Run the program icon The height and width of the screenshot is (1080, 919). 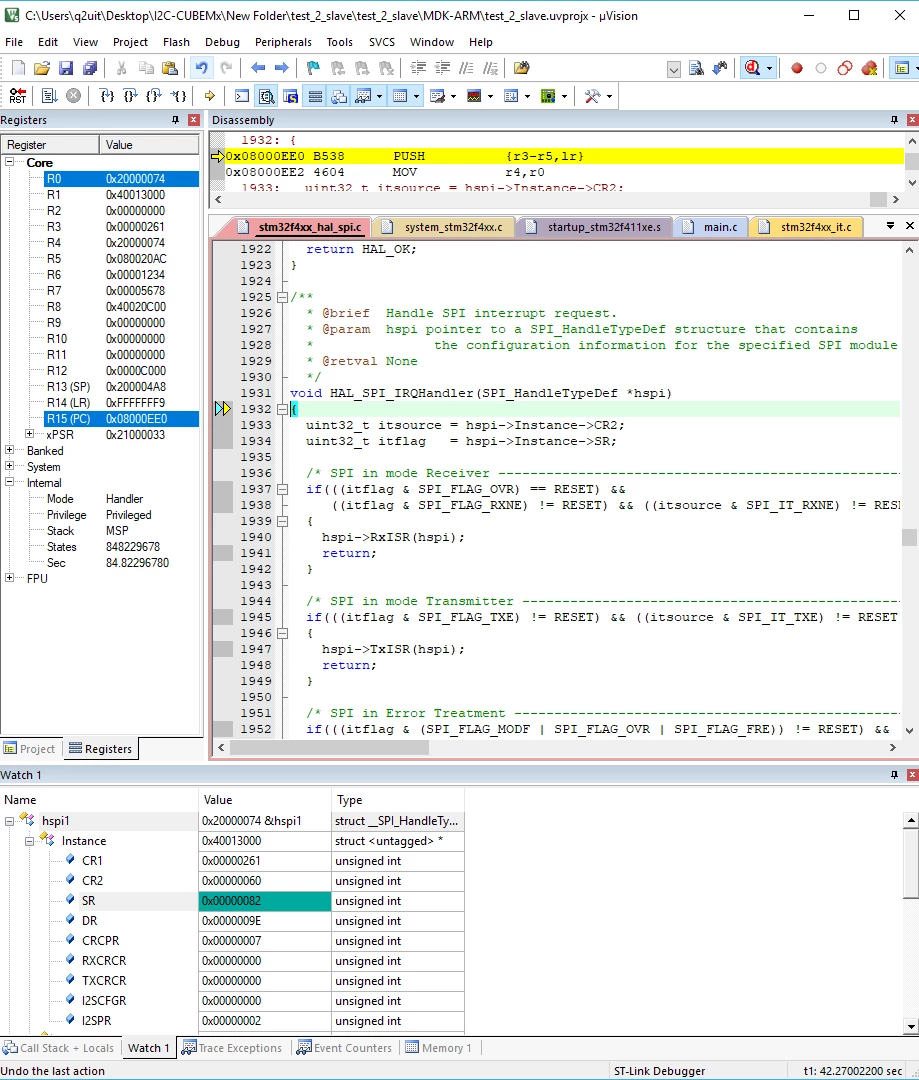point(50,96)
